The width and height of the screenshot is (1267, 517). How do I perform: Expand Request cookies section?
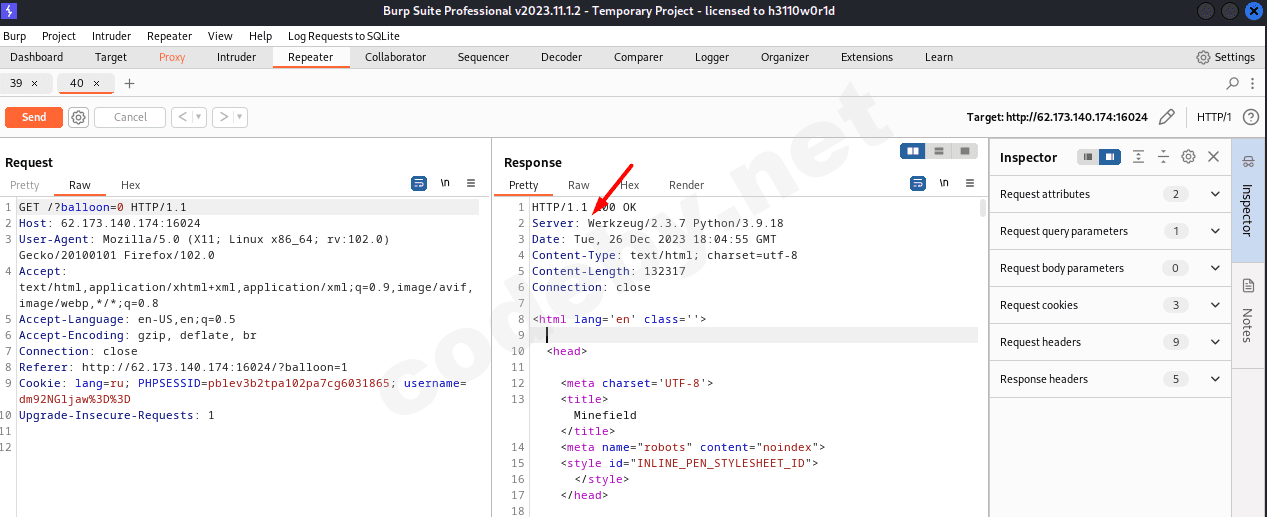[1215, 305]
